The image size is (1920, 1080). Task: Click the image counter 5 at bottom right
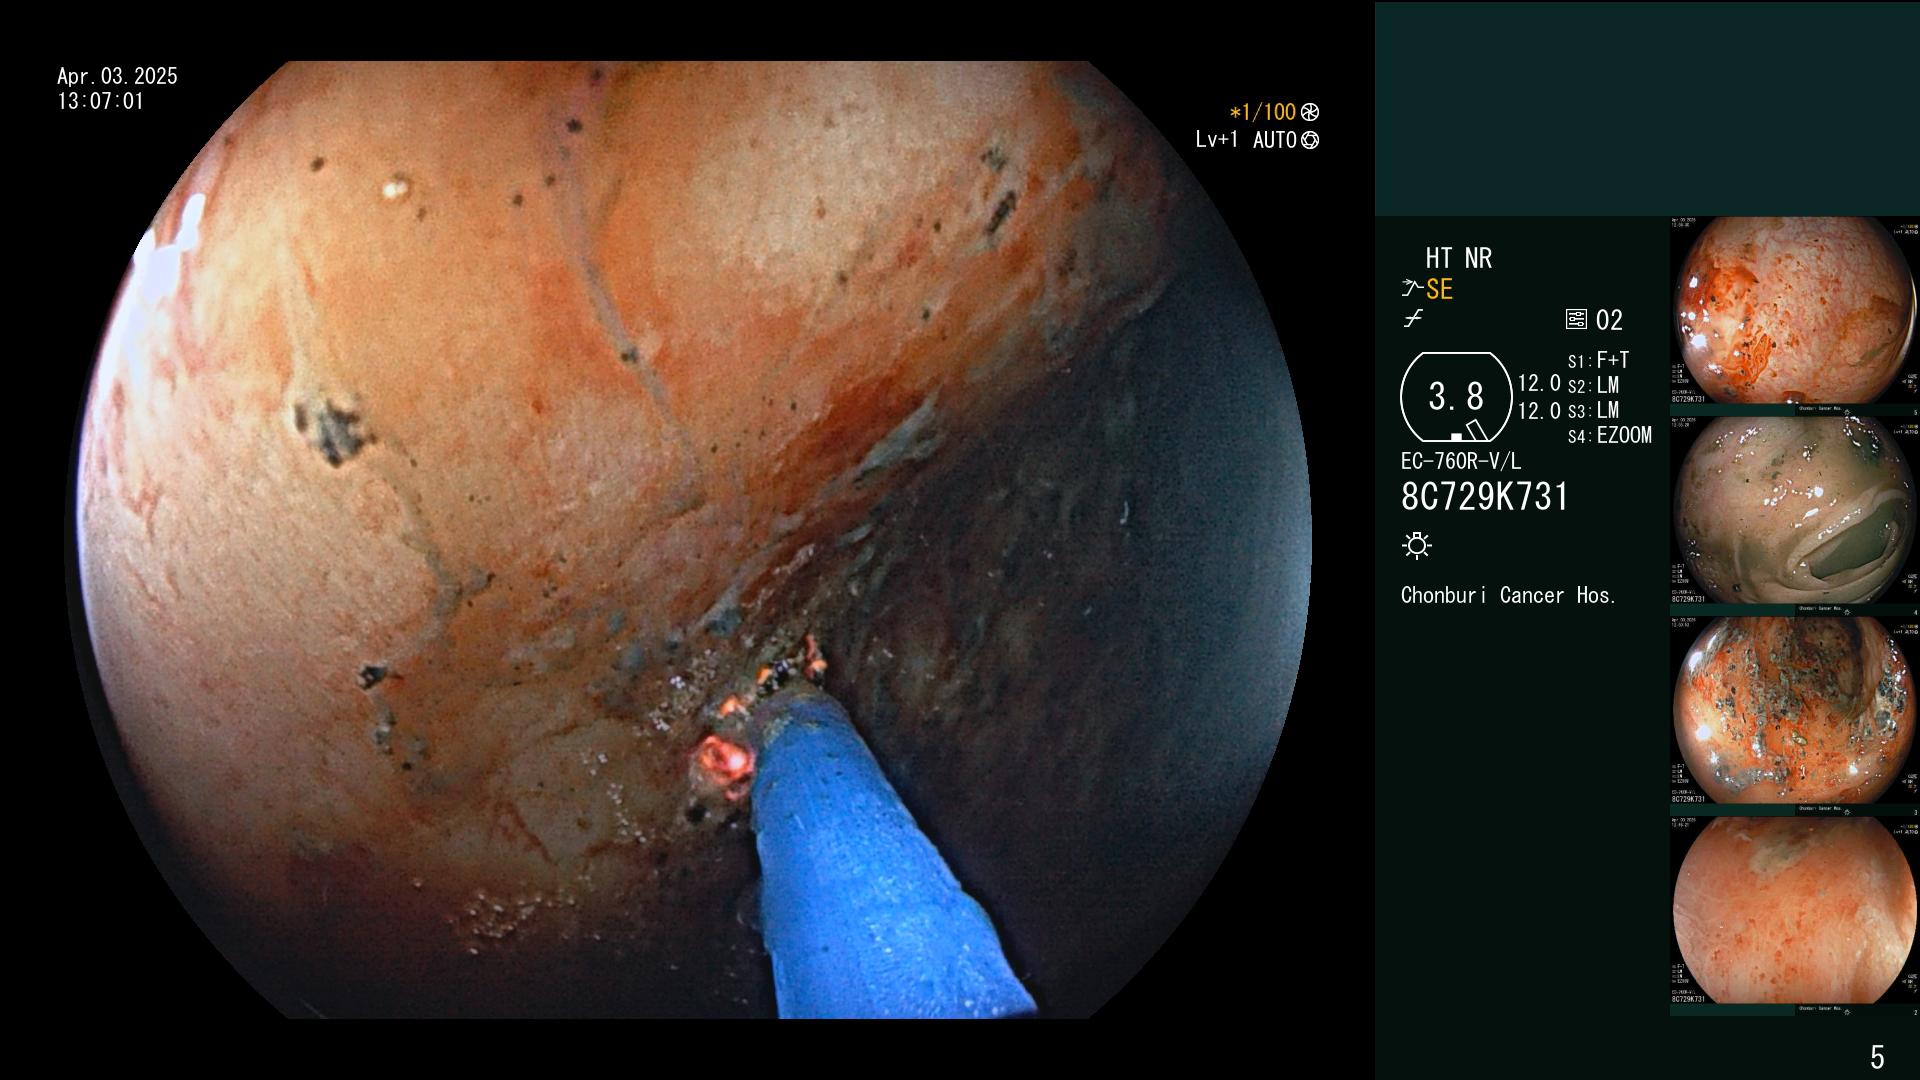[x=1877, y=1057]
